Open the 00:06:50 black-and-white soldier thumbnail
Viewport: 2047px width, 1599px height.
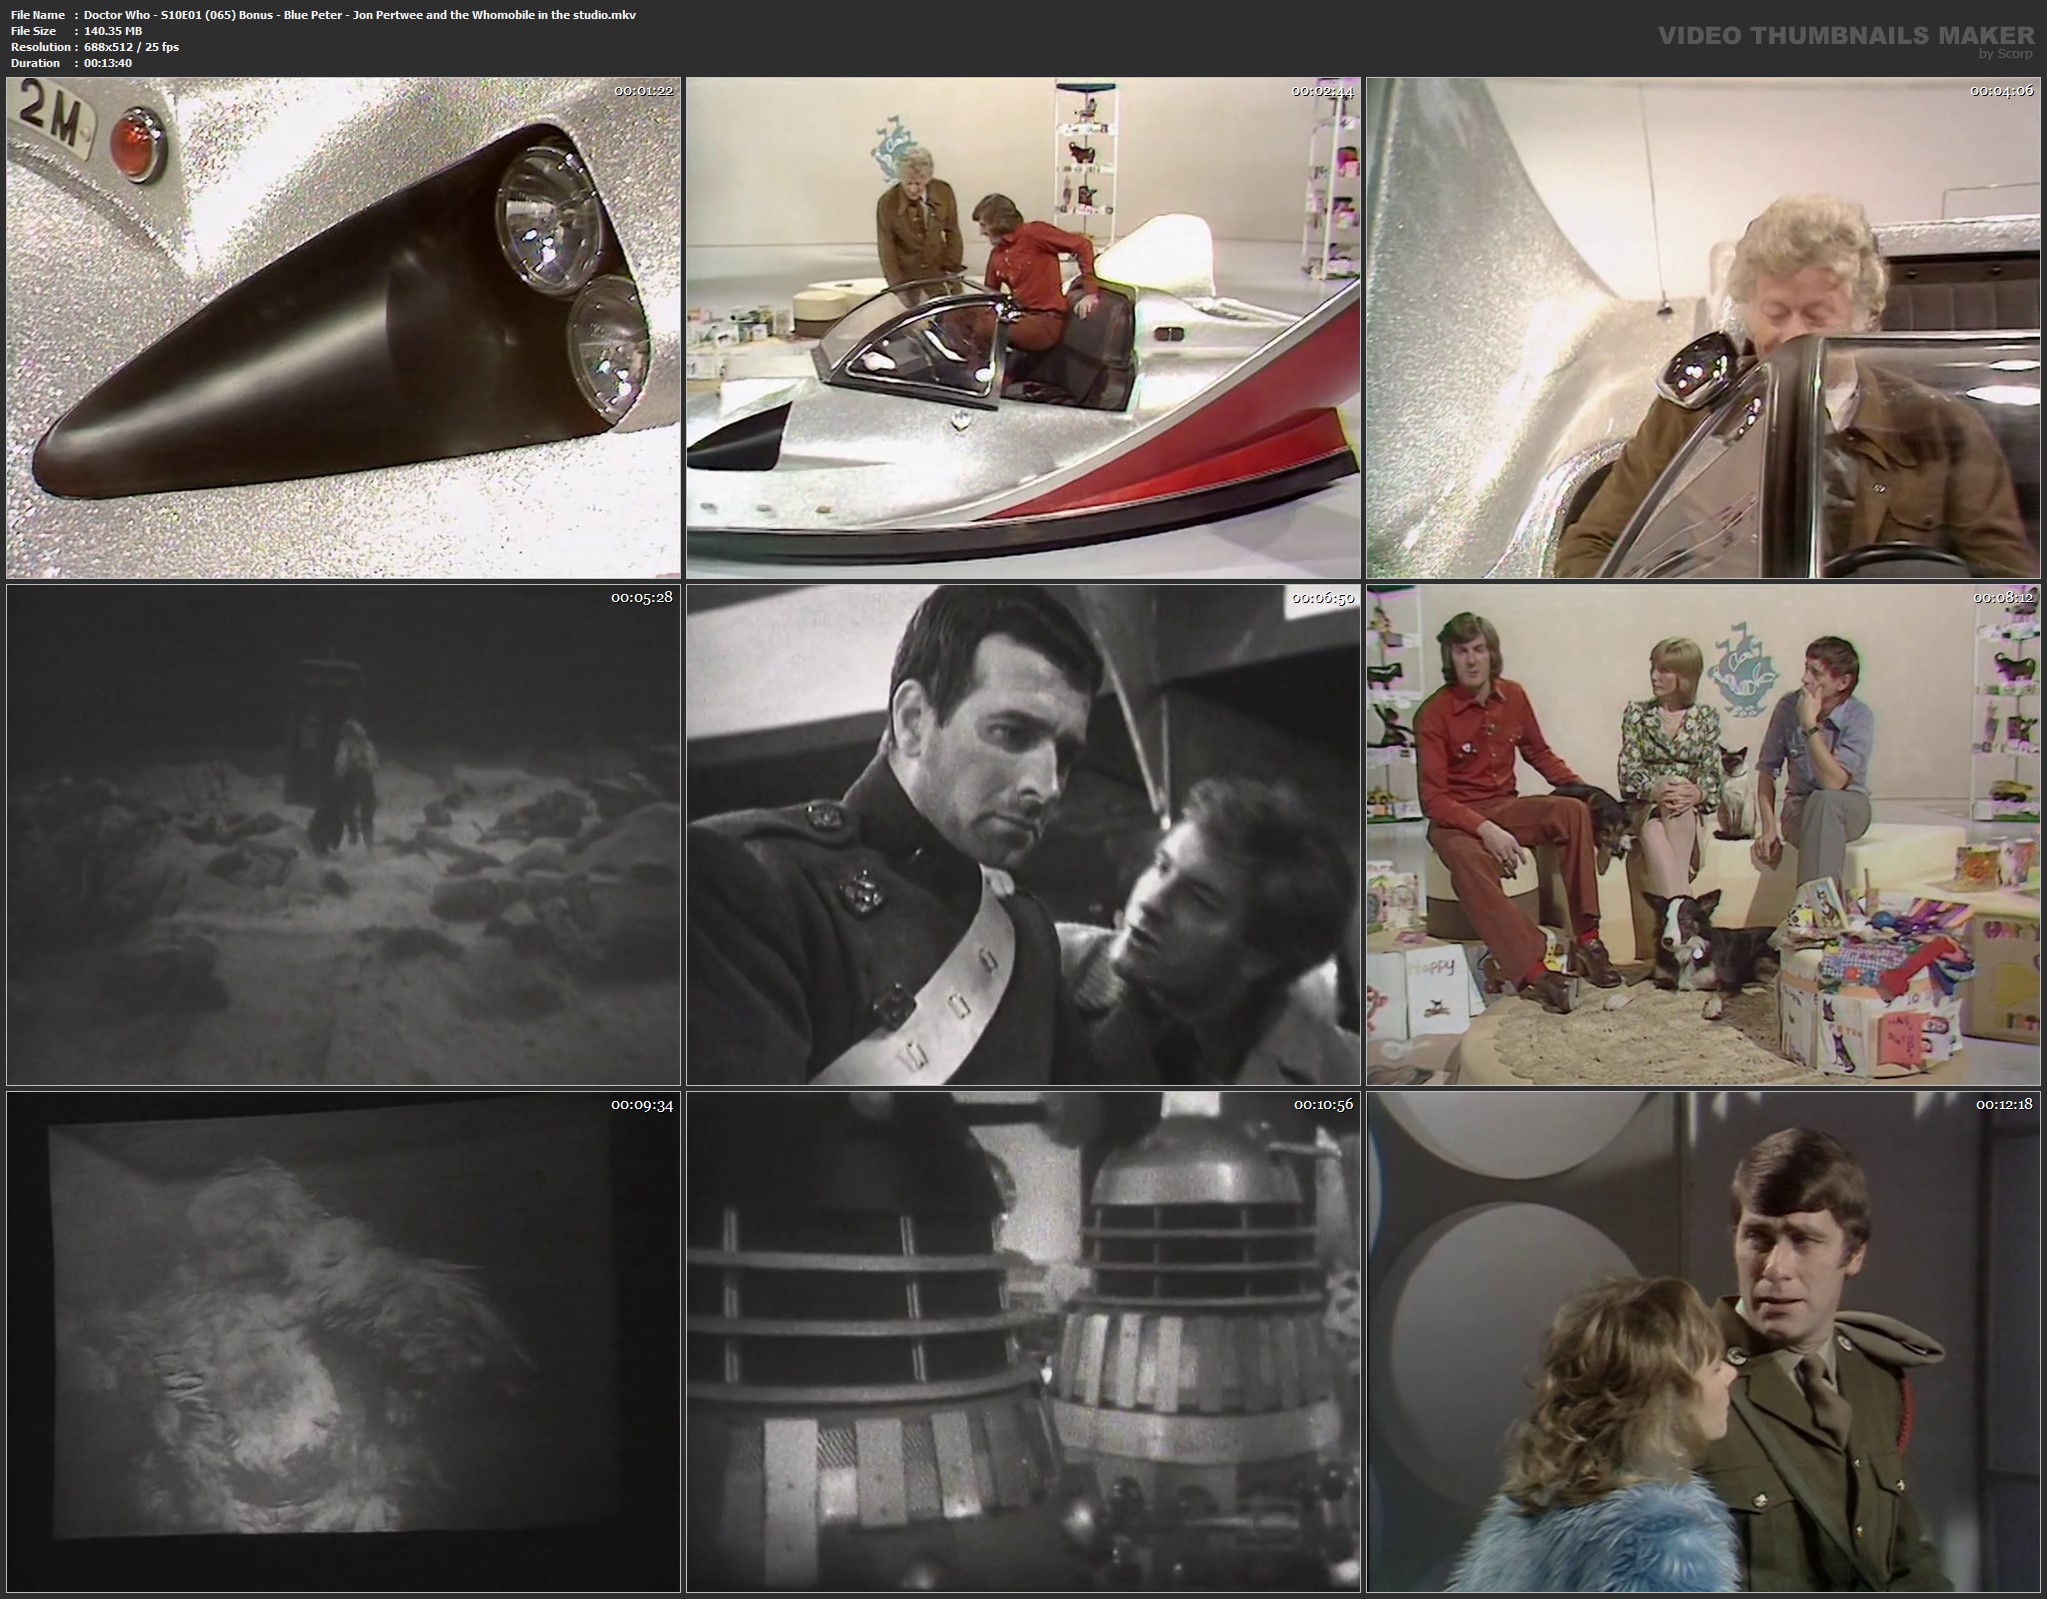point(1023,835)
